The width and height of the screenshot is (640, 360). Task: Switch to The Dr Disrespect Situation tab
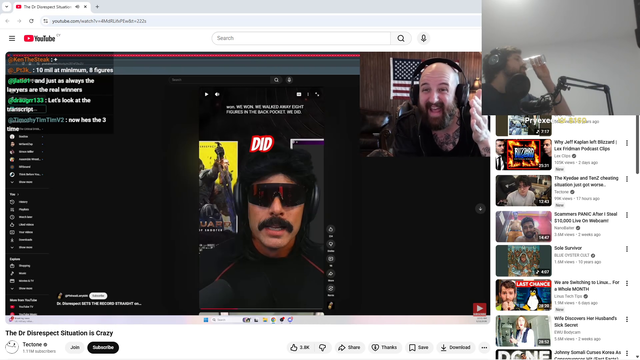pyautogui.click(x=47, y=7)
